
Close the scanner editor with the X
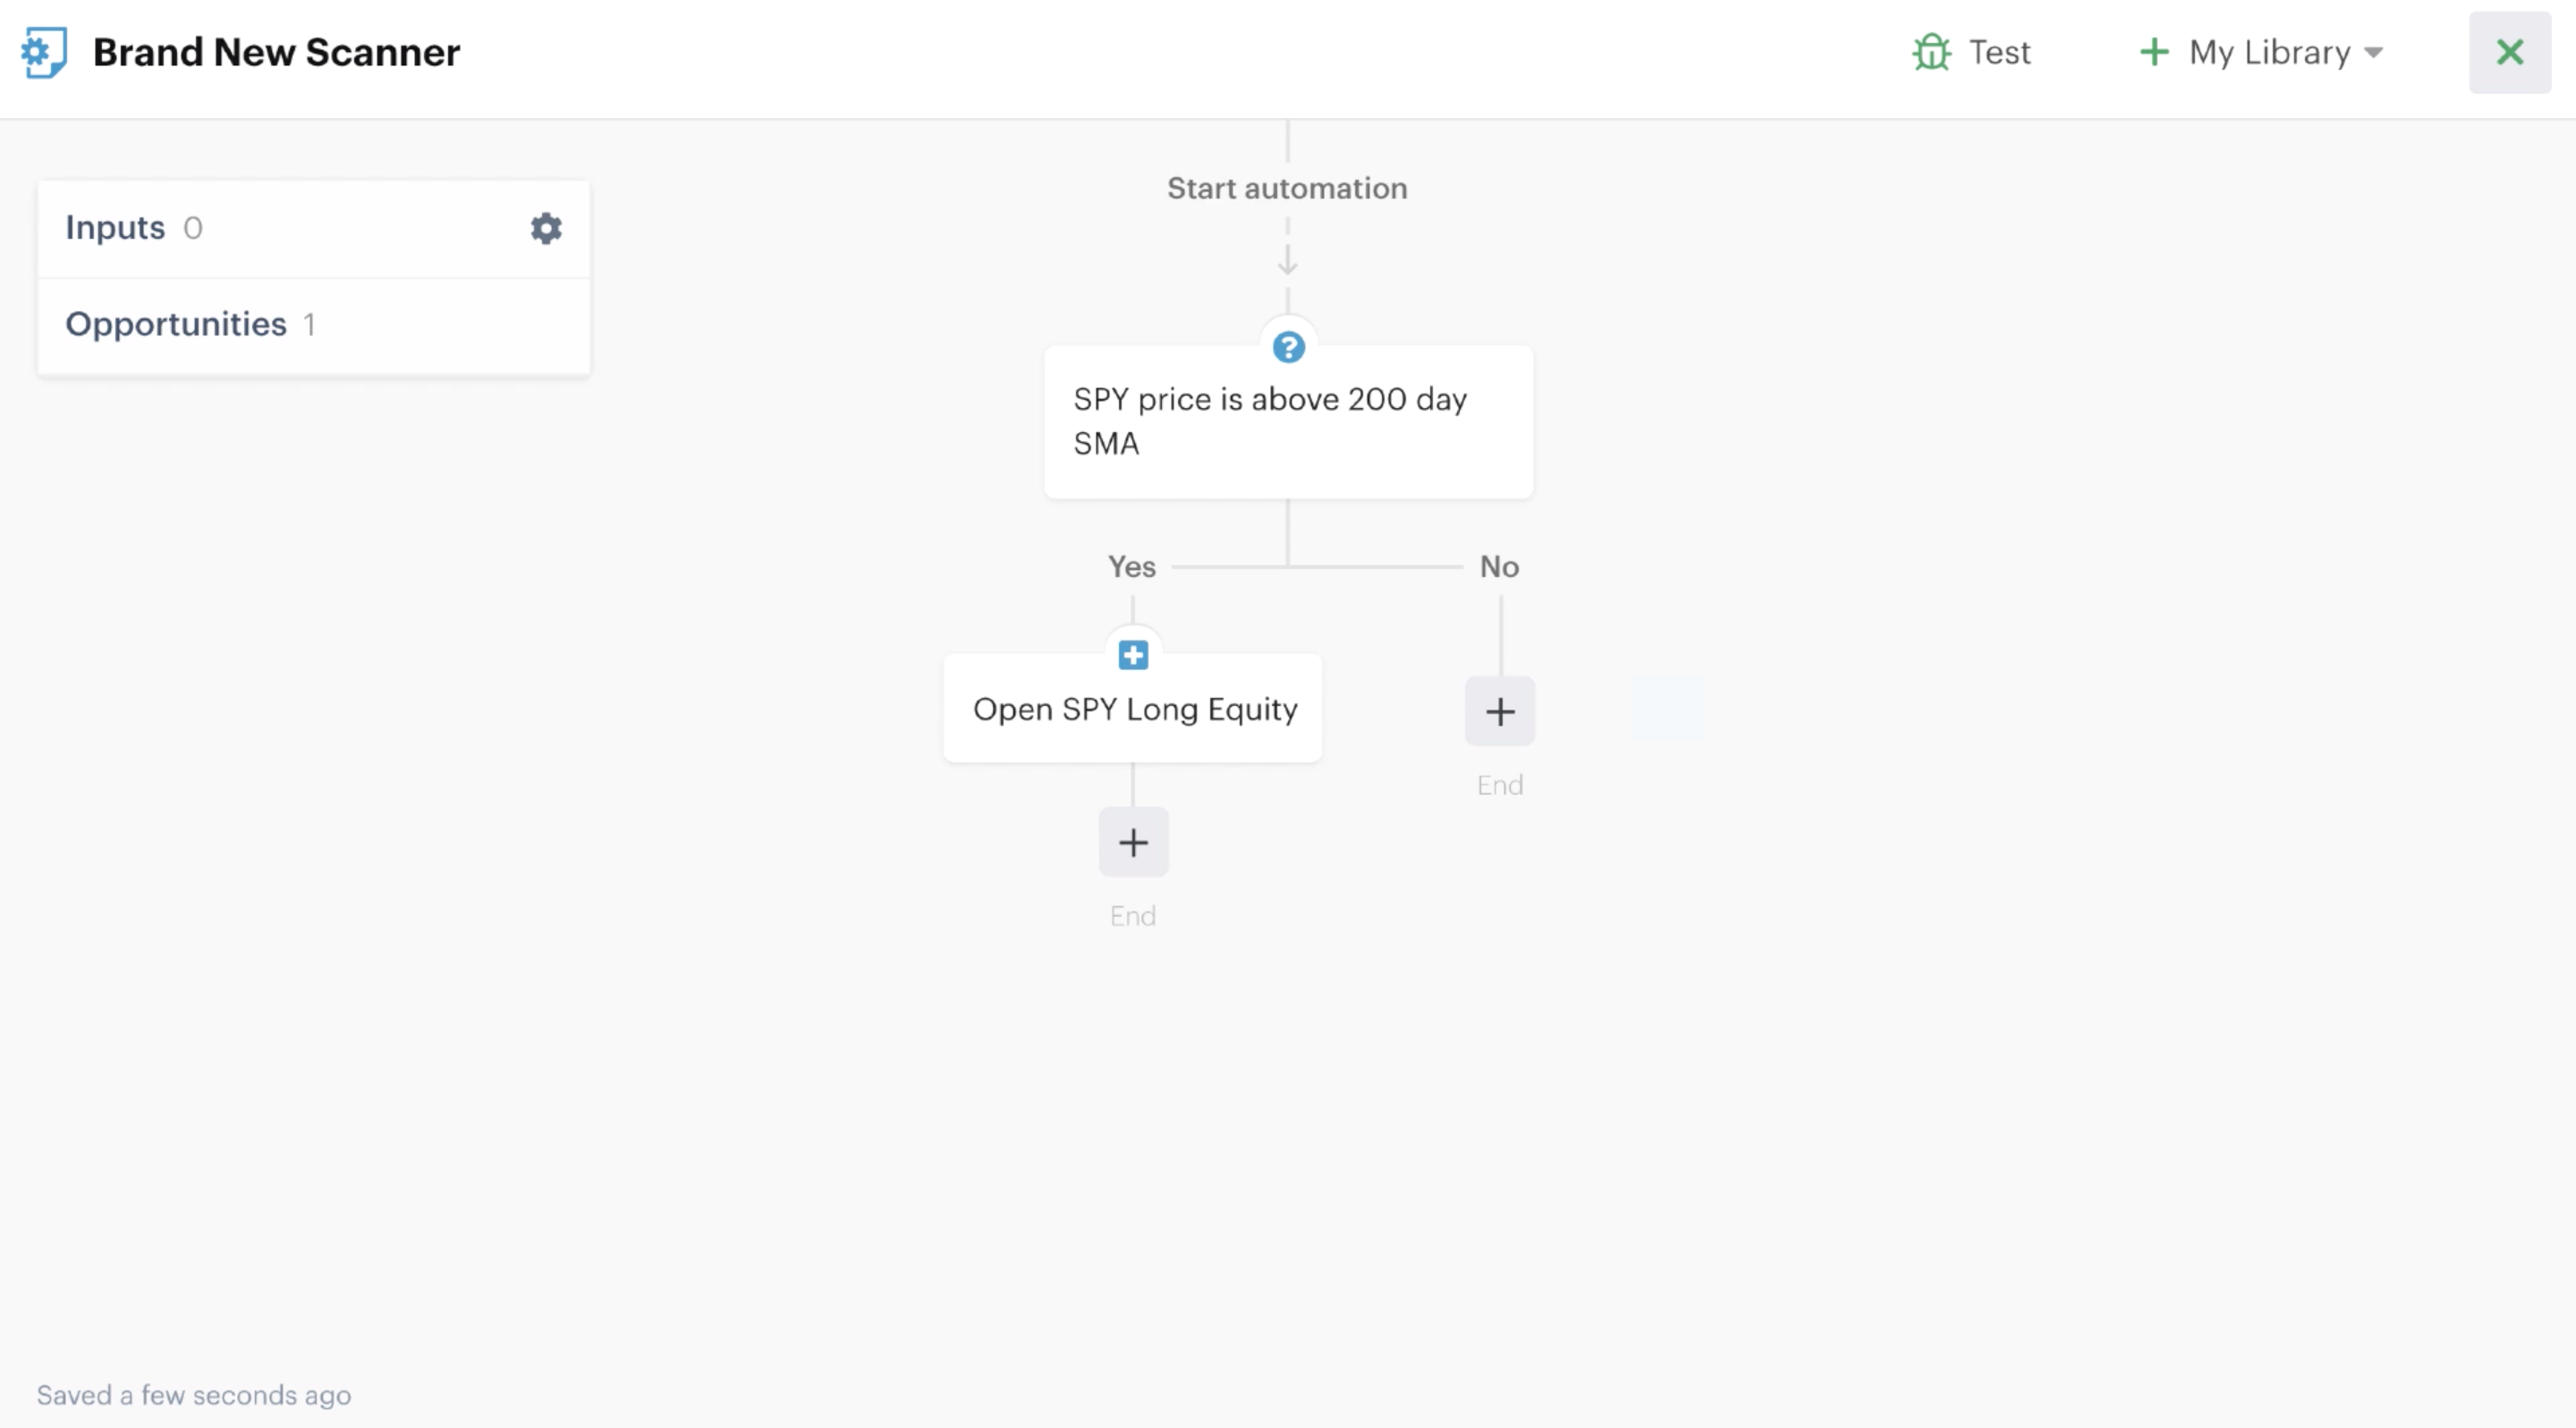[x=2510, y=52]
